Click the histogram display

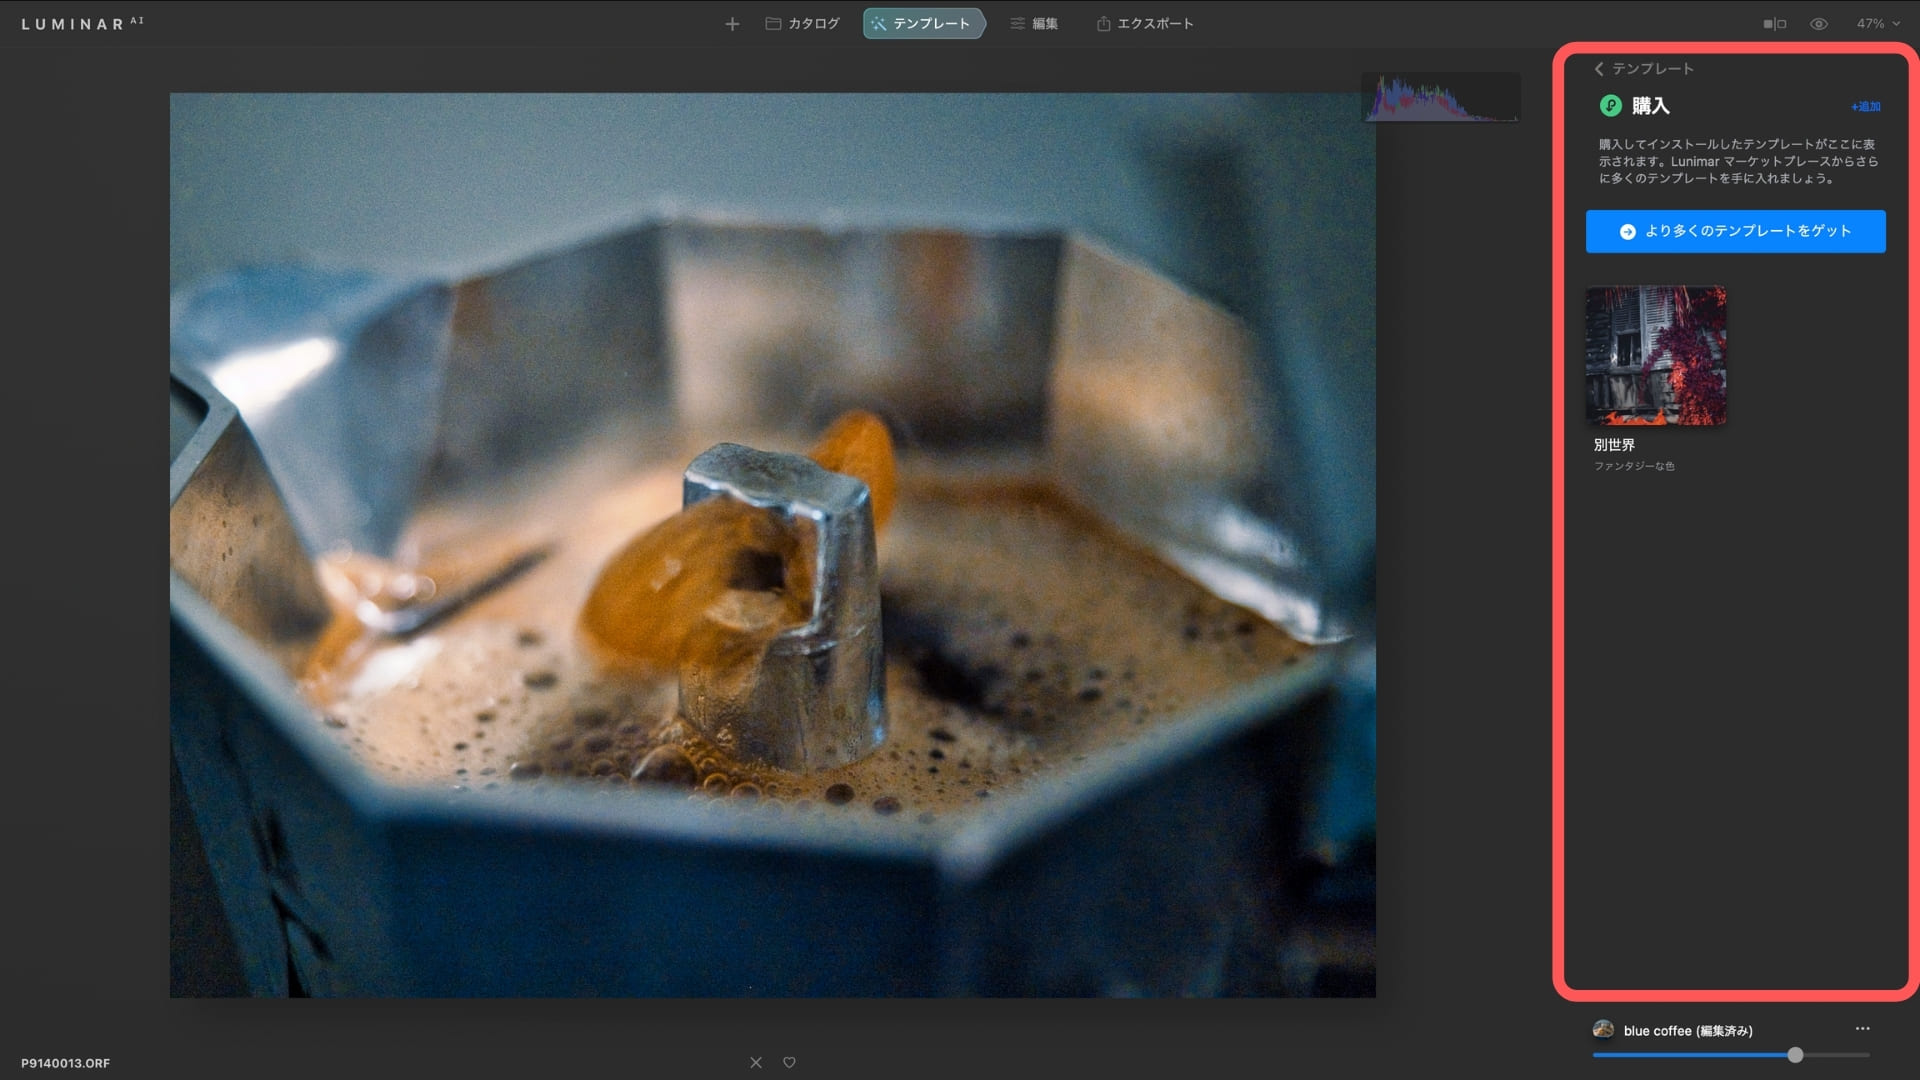pyautogui.click(x=1441, y=98)
